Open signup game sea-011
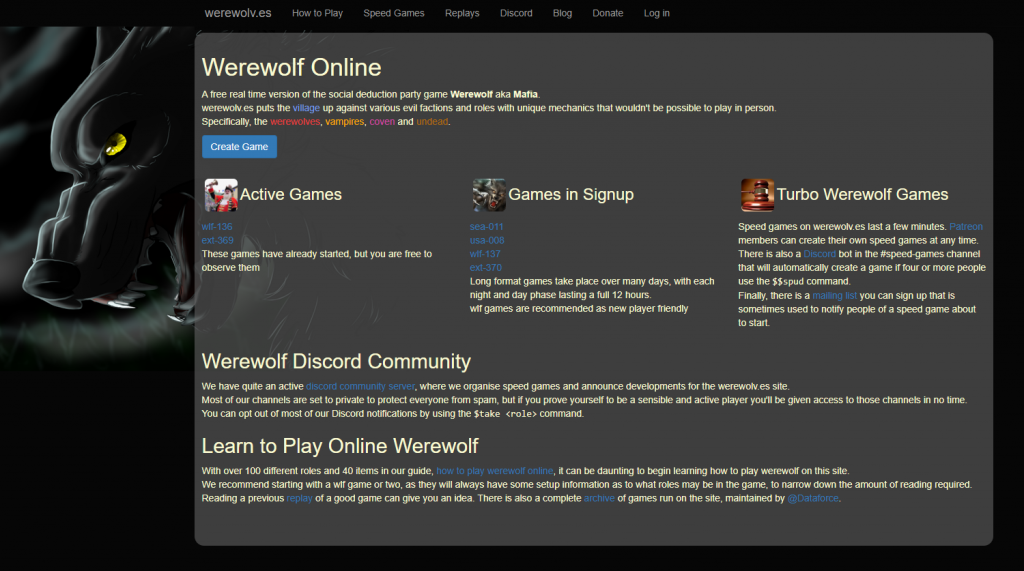 (487, 227)
